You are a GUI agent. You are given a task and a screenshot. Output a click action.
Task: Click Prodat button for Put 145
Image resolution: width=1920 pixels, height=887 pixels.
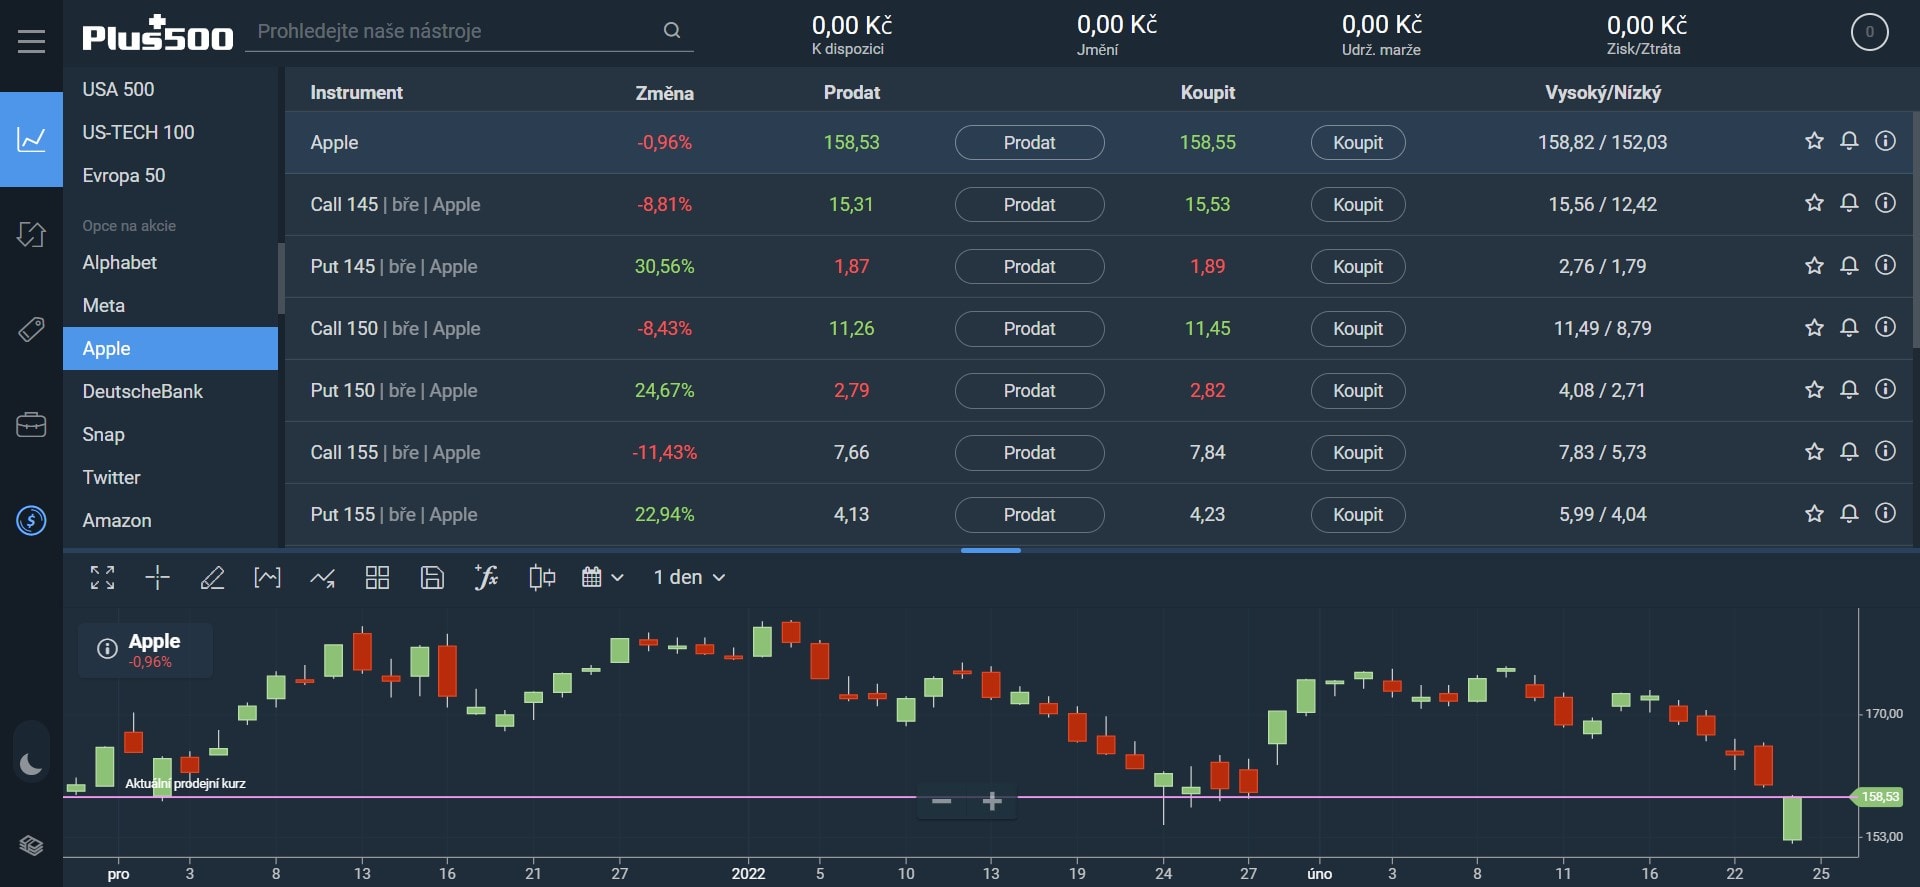click(x=1029, y=266)
